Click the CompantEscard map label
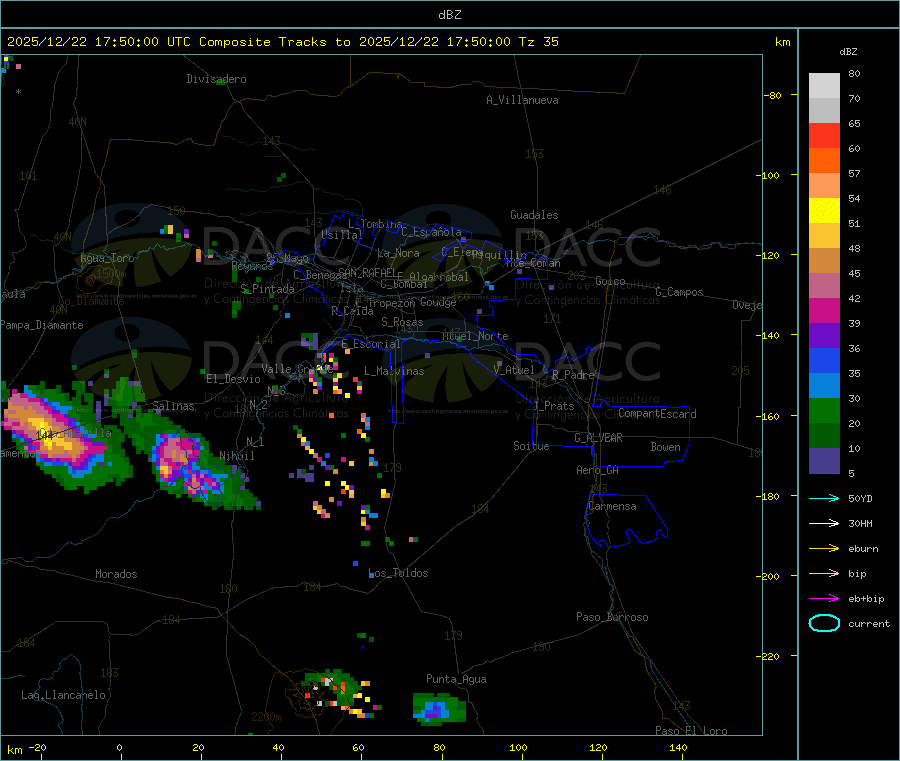 [x=658, y=414]
